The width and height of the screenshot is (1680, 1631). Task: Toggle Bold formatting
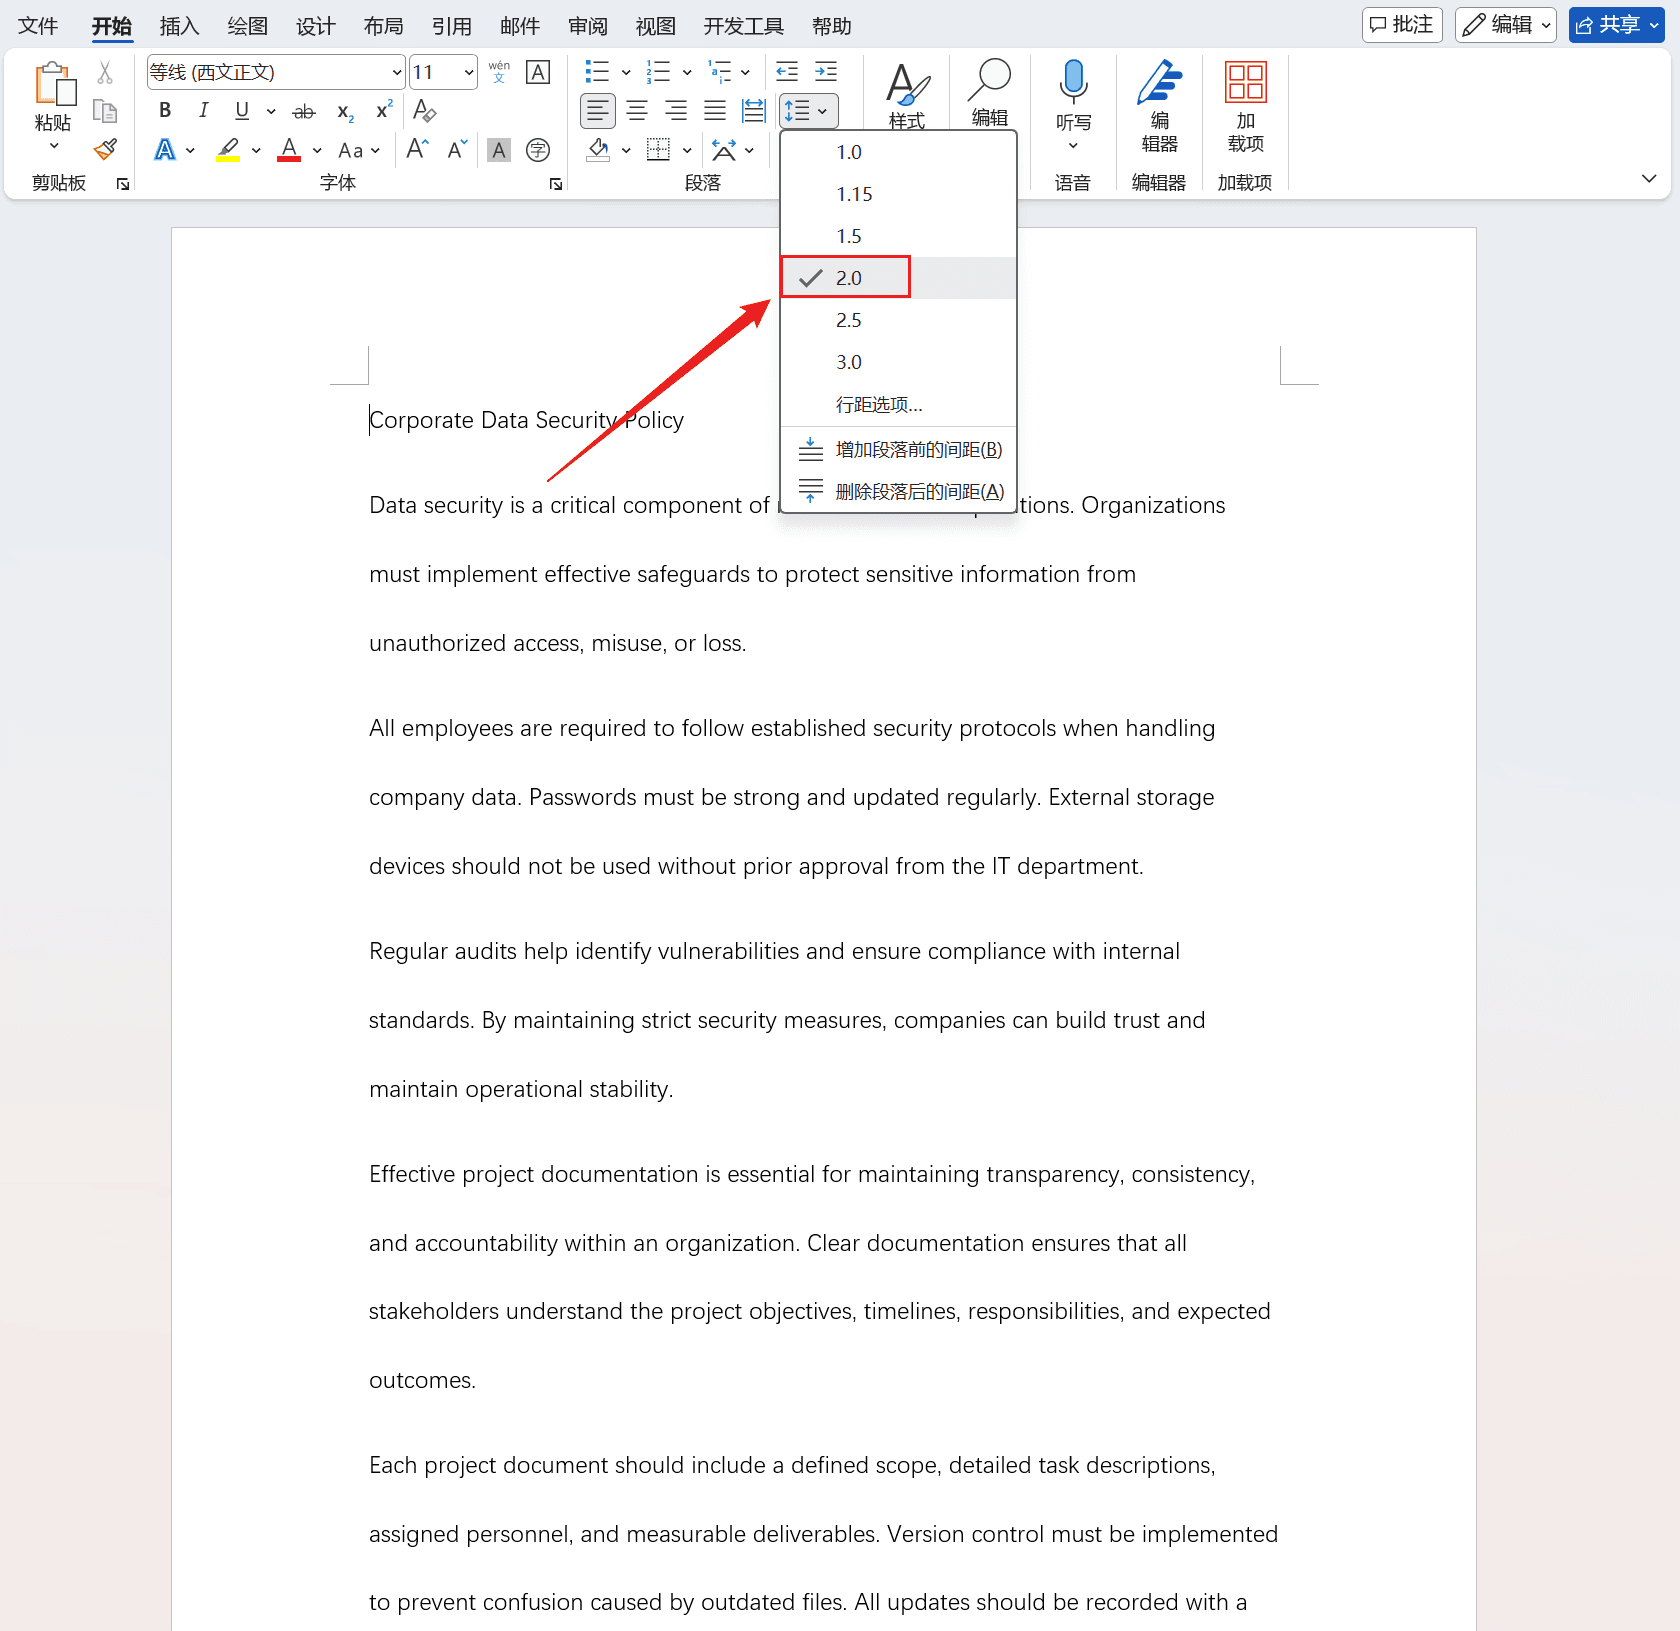[165, 111]
